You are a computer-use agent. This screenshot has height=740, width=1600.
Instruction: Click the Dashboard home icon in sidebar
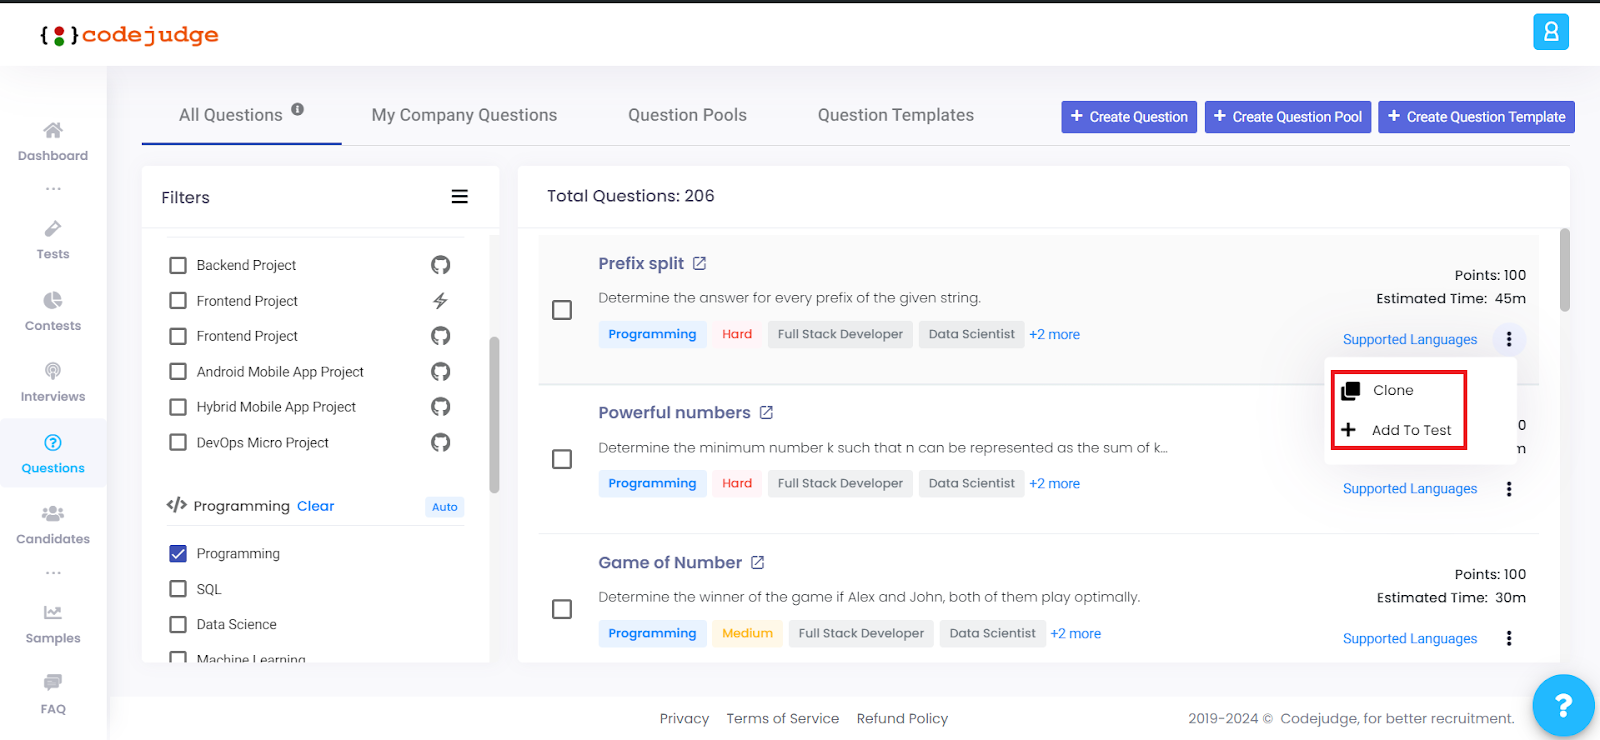click(x=53, y=131)
